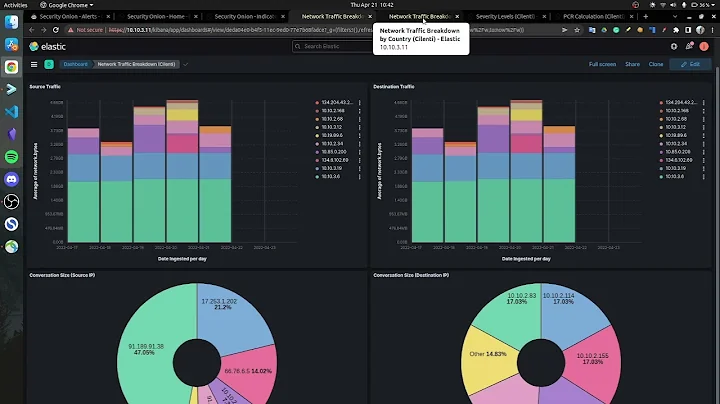Image resolution: width=720 pixels, height=404 pixels.
Task: Open the Chrome tab search dropdown arrow
Action: coord(675,16)
